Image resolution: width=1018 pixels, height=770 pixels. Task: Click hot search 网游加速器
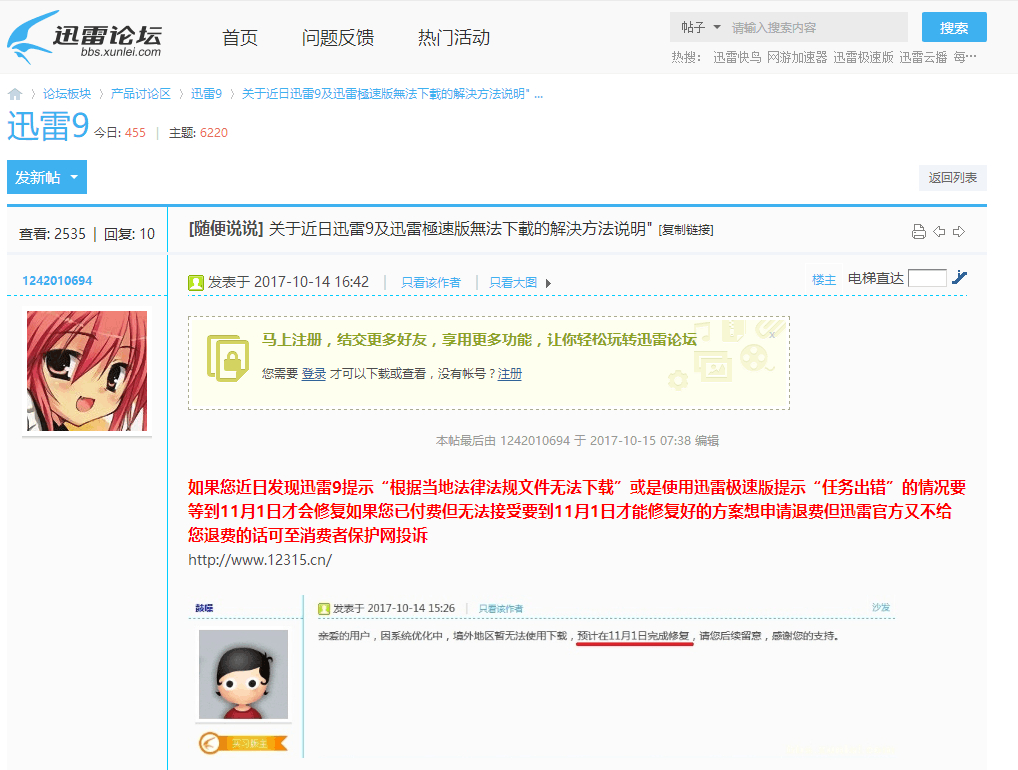(x=797, y=57)
